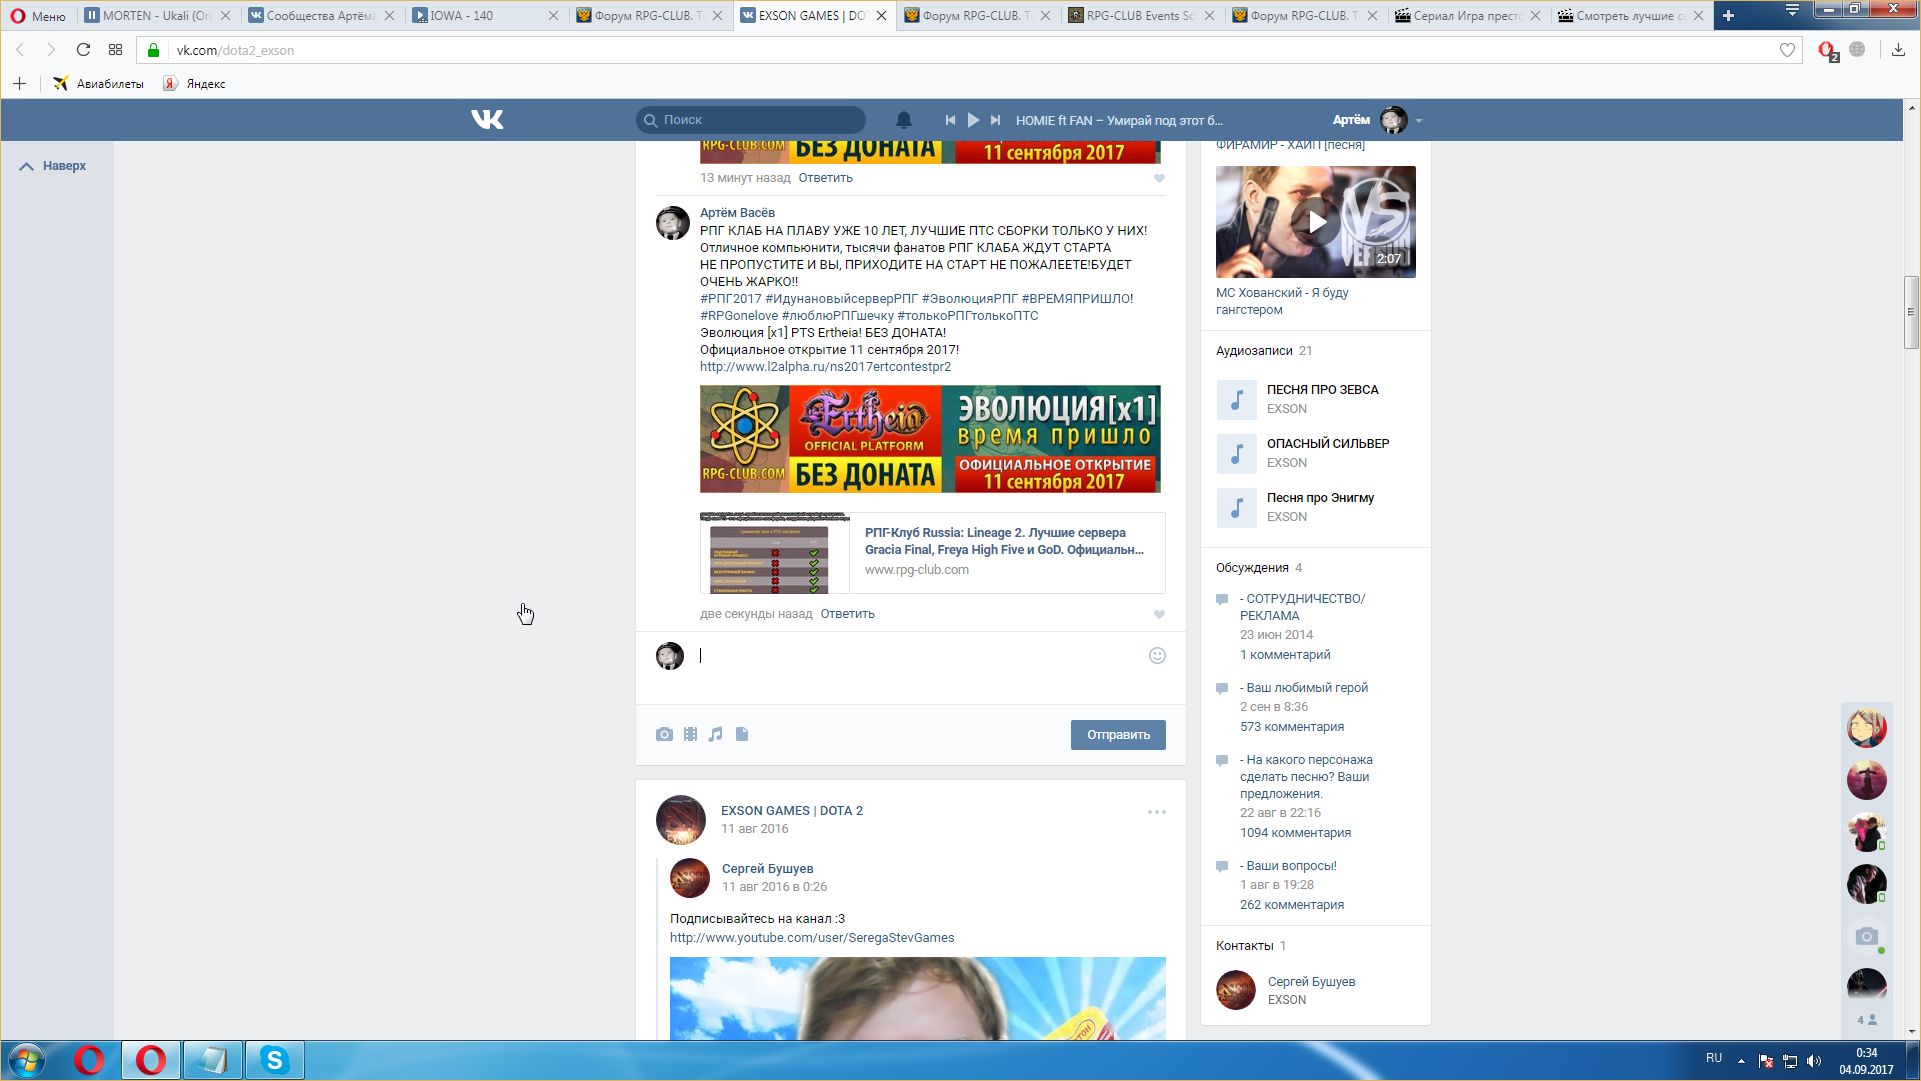Open the l2alpha.ru contest link

click(825, 367)
